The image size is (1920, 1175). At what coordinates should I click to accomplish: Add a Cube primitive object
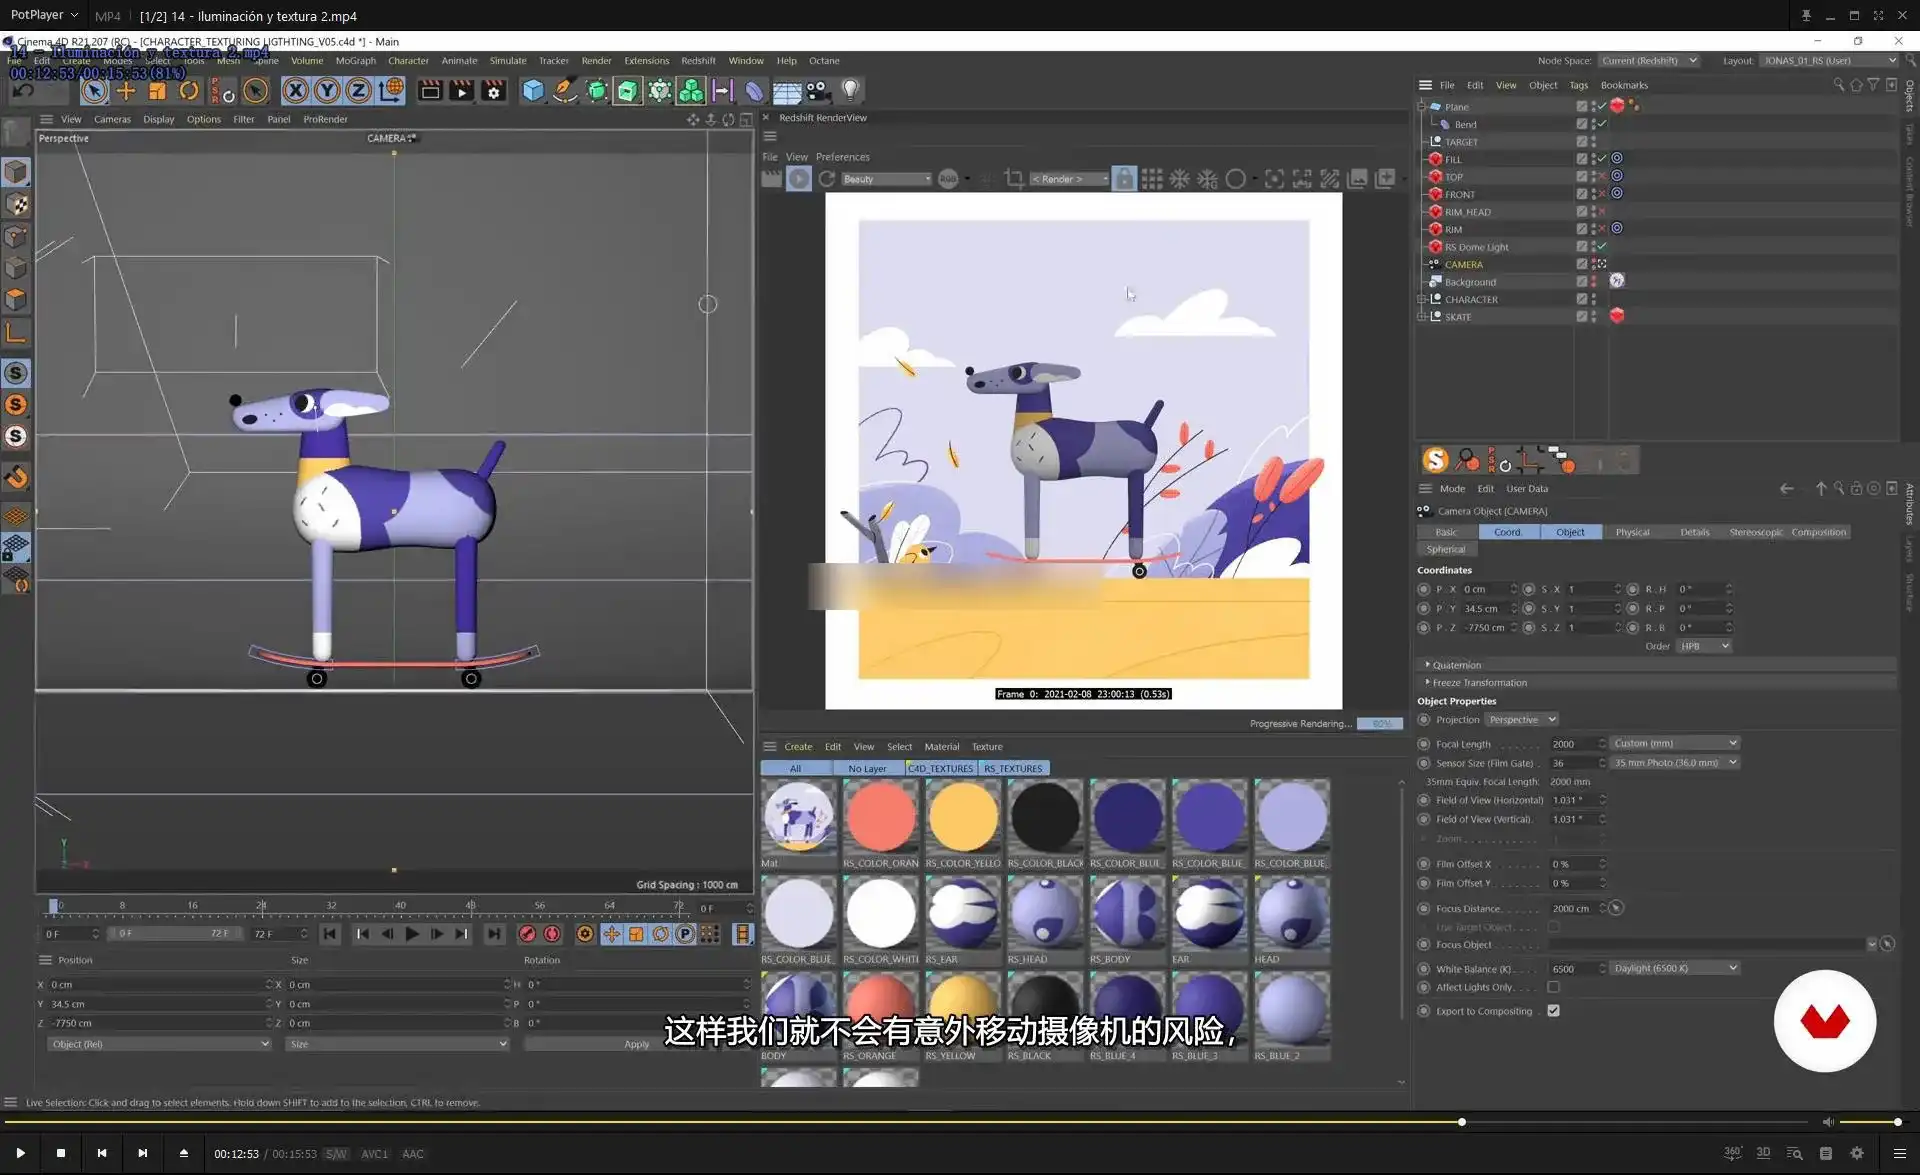click(x=533, y=91)
